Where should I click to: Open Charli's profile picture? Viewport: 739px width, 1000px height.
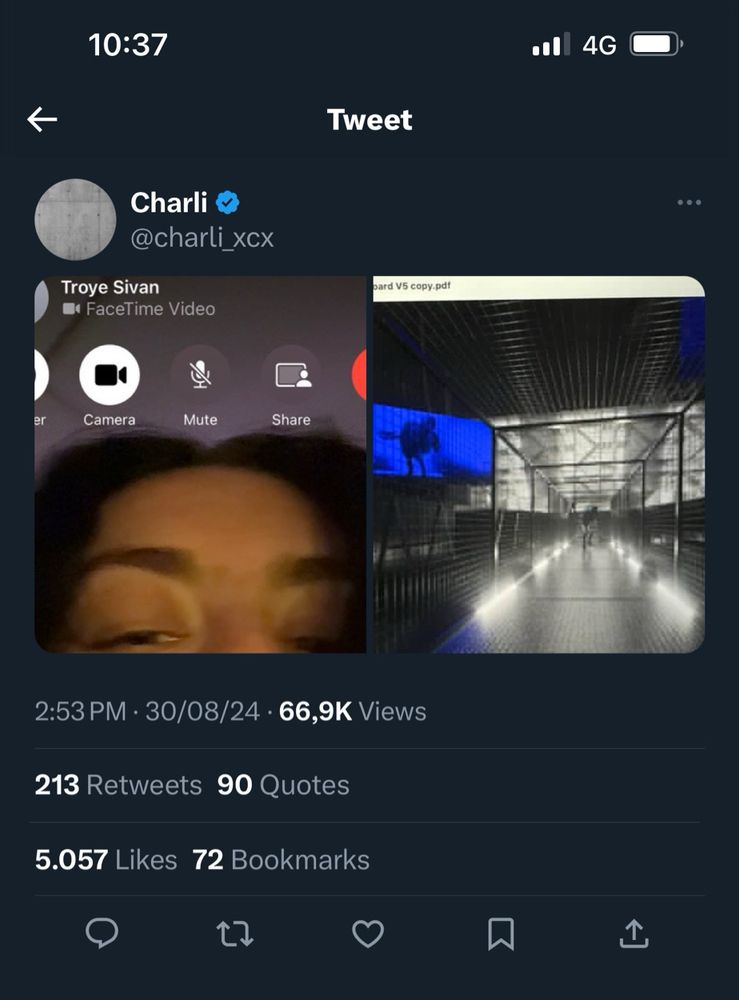click(76, 220)
